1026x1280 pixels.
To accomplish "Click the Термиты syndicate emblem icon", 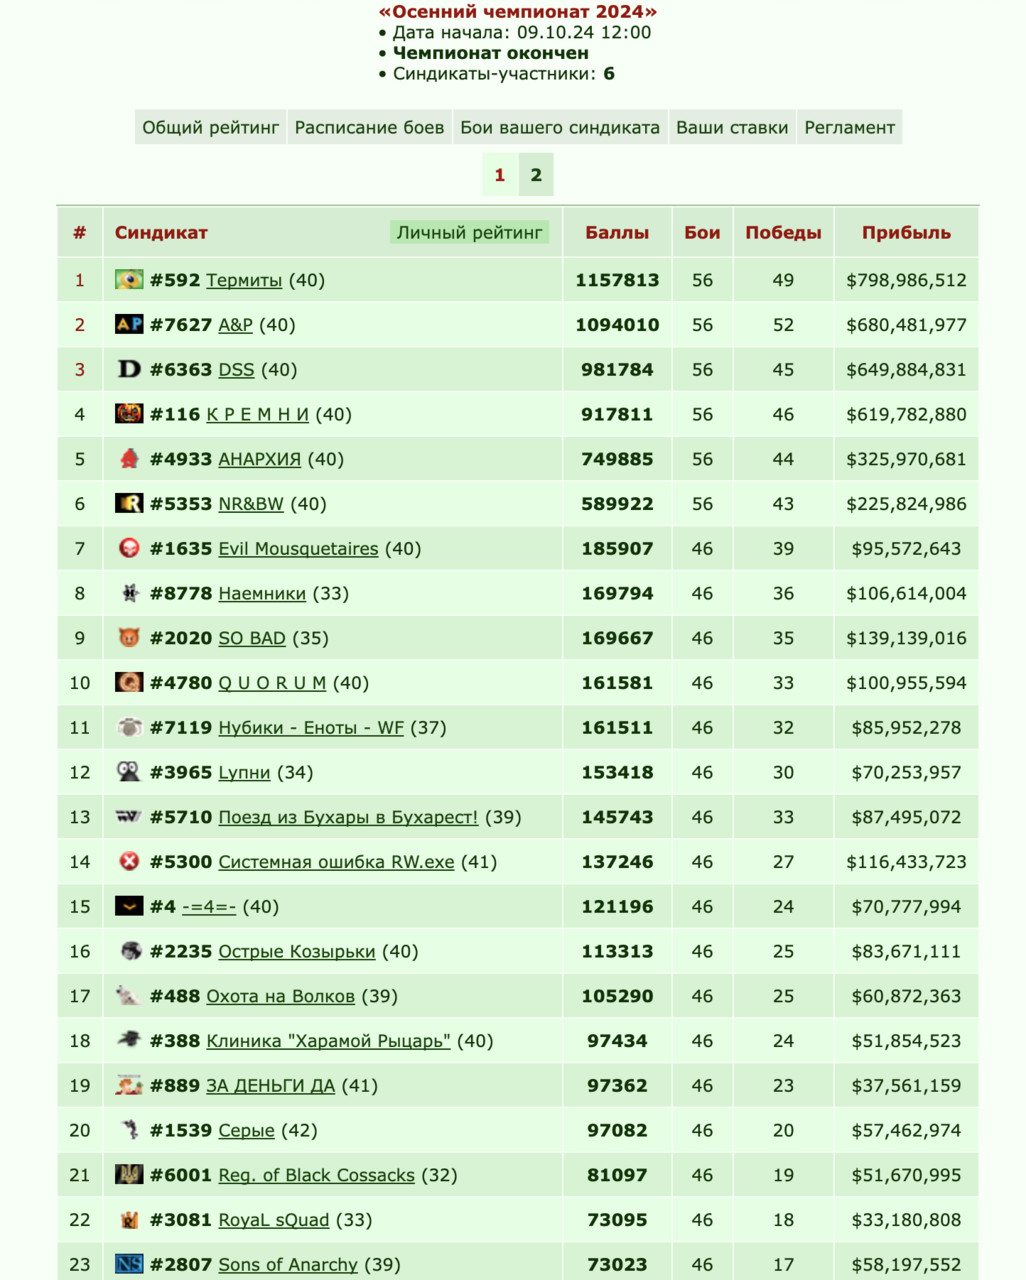I will point(129,280).
